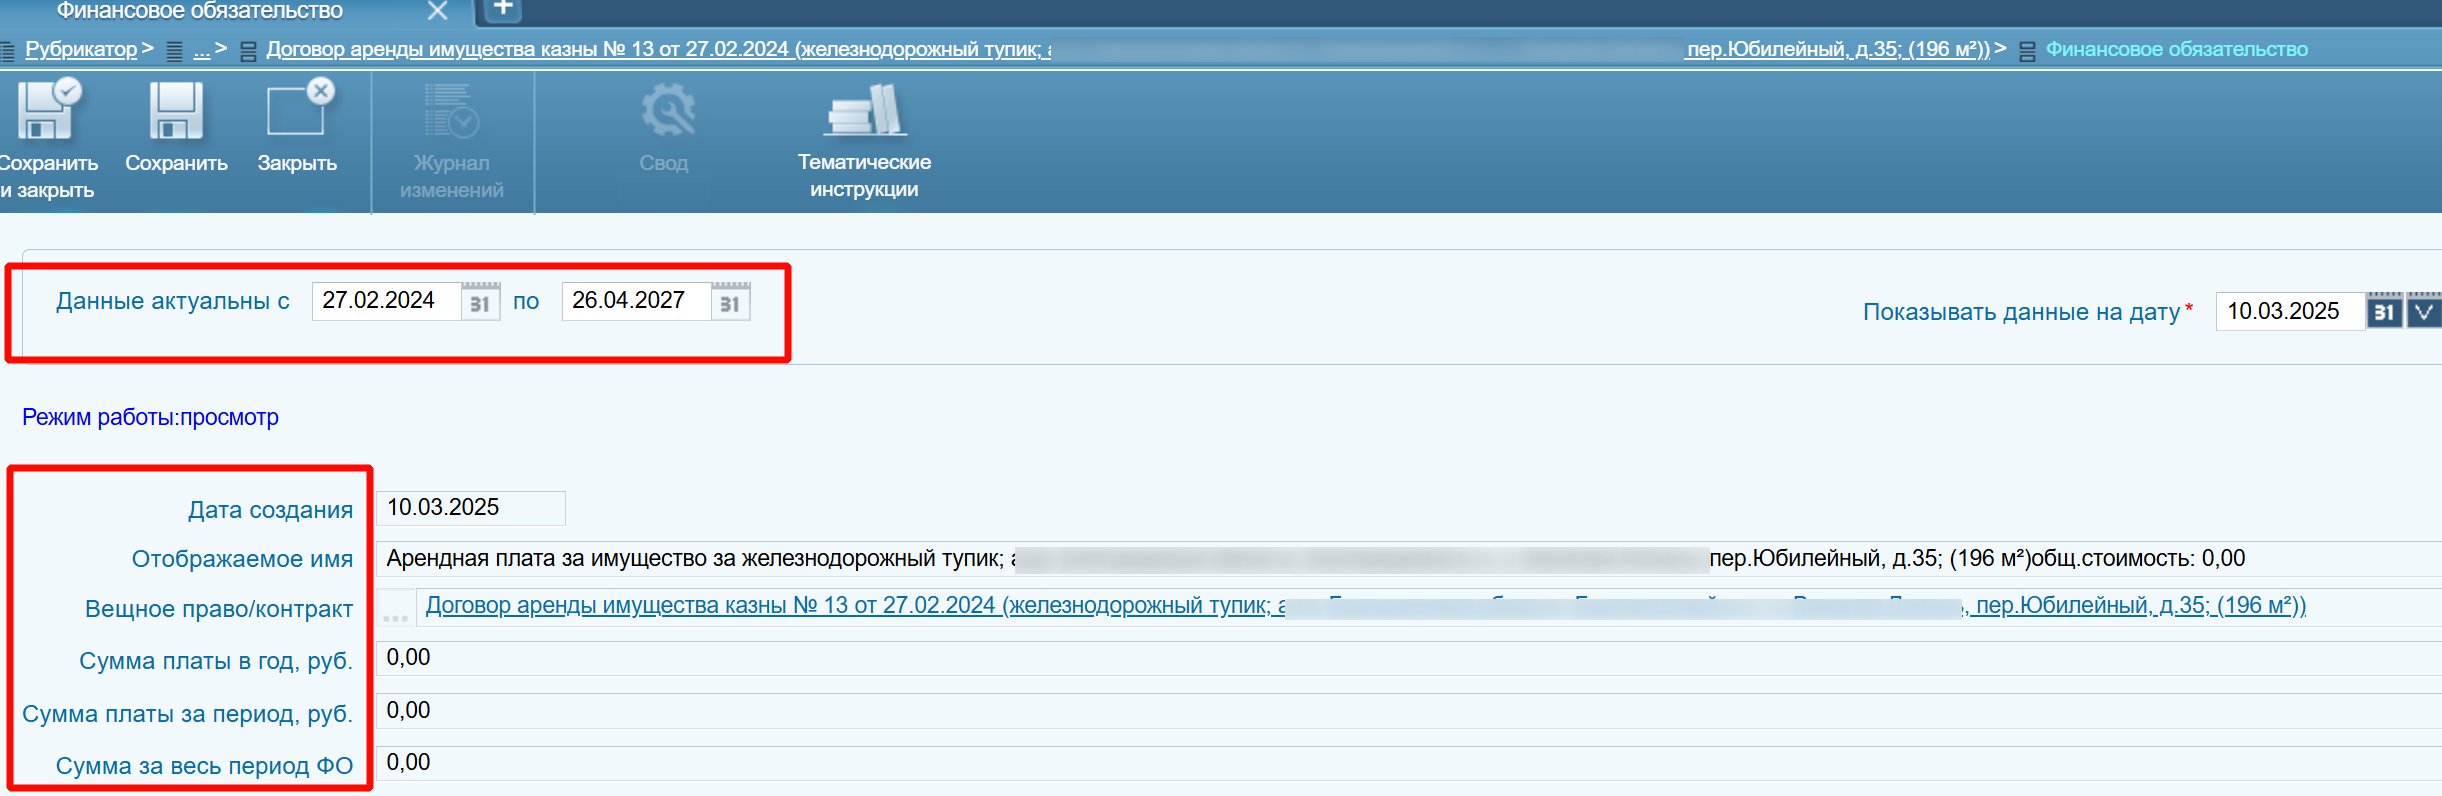This screenshot has height=796, width=2442.
Task: Open calendar for Показывать данные на дату
Action: tap(2384, 312)
